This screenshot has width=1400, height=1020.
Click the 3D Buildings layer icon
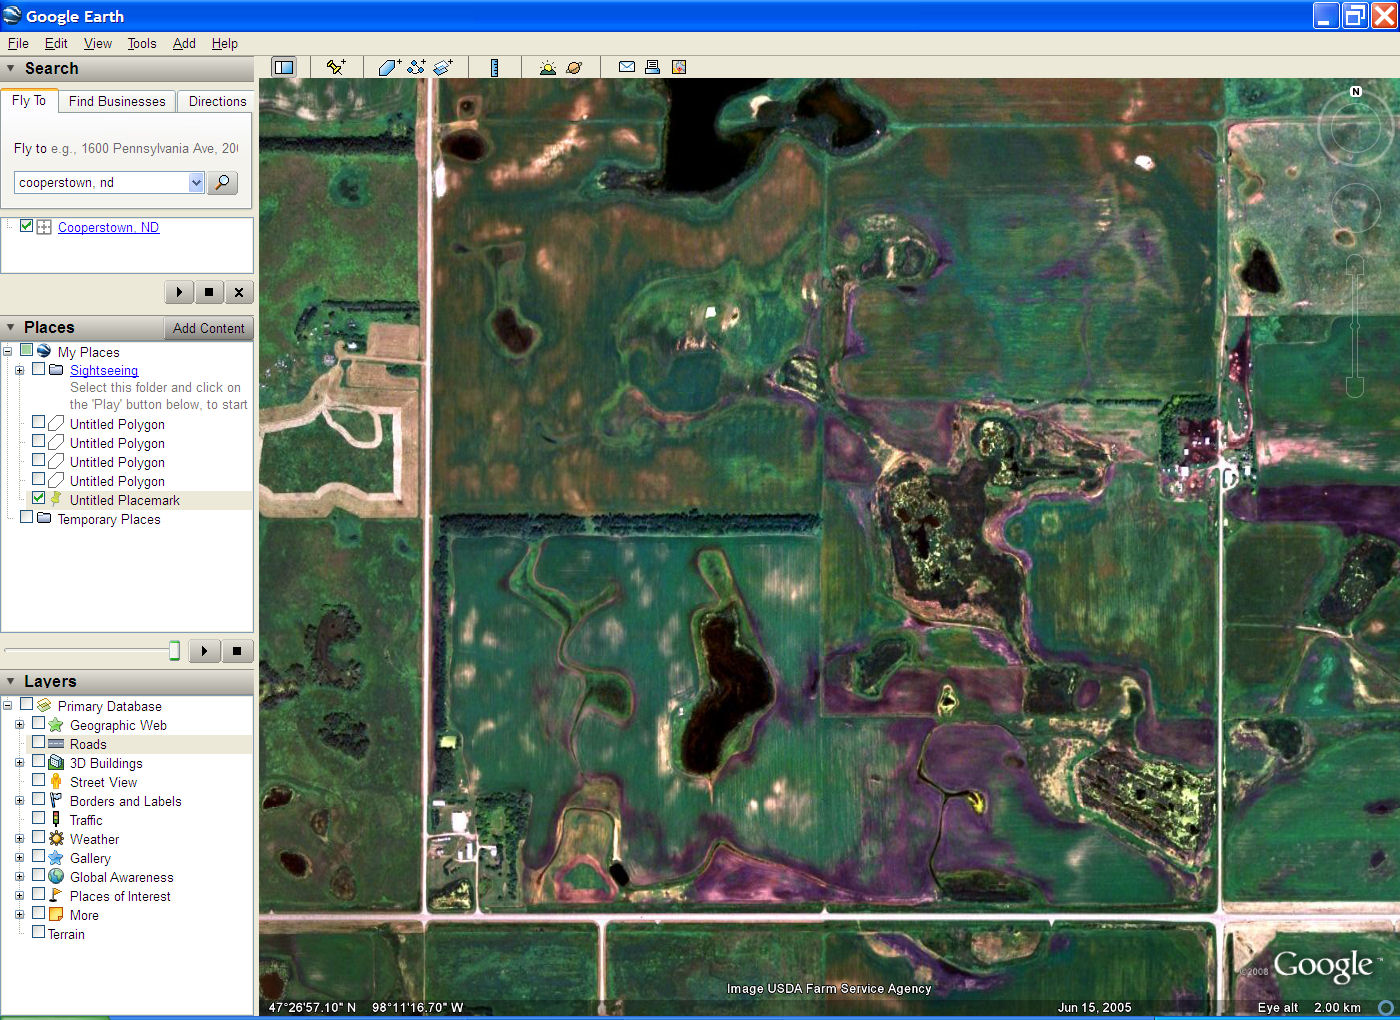coord(56,762)
